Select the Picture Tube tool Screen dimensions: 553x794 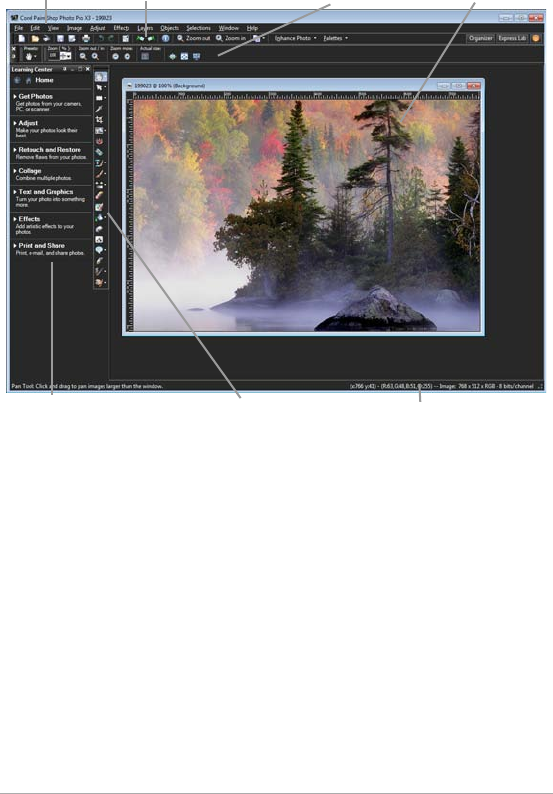click(100, 228)
